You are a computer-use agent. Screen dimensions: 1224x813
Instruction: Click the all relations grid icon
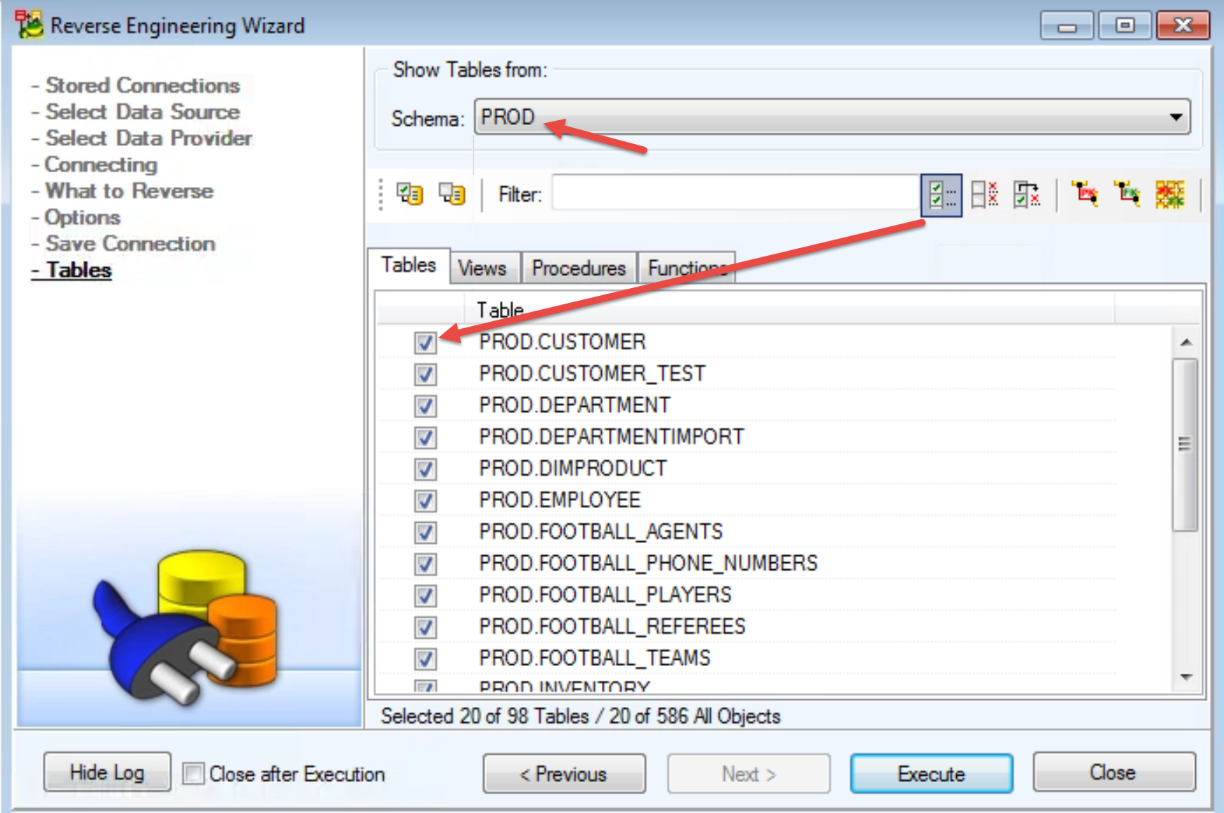(1170, 195)
